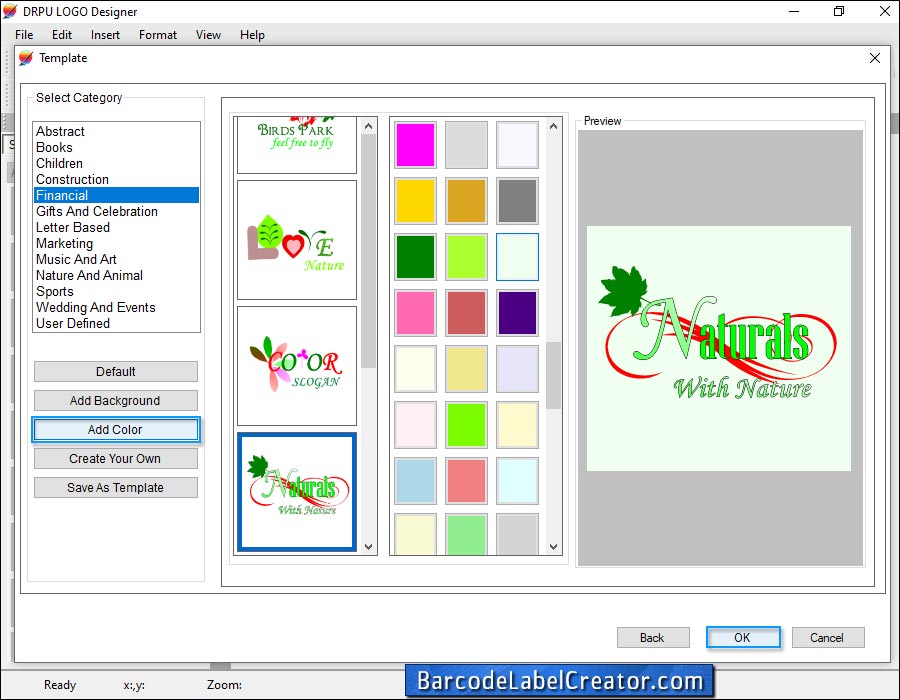Restore down the main window
The image size is (900, 700).
click(839, 11)
